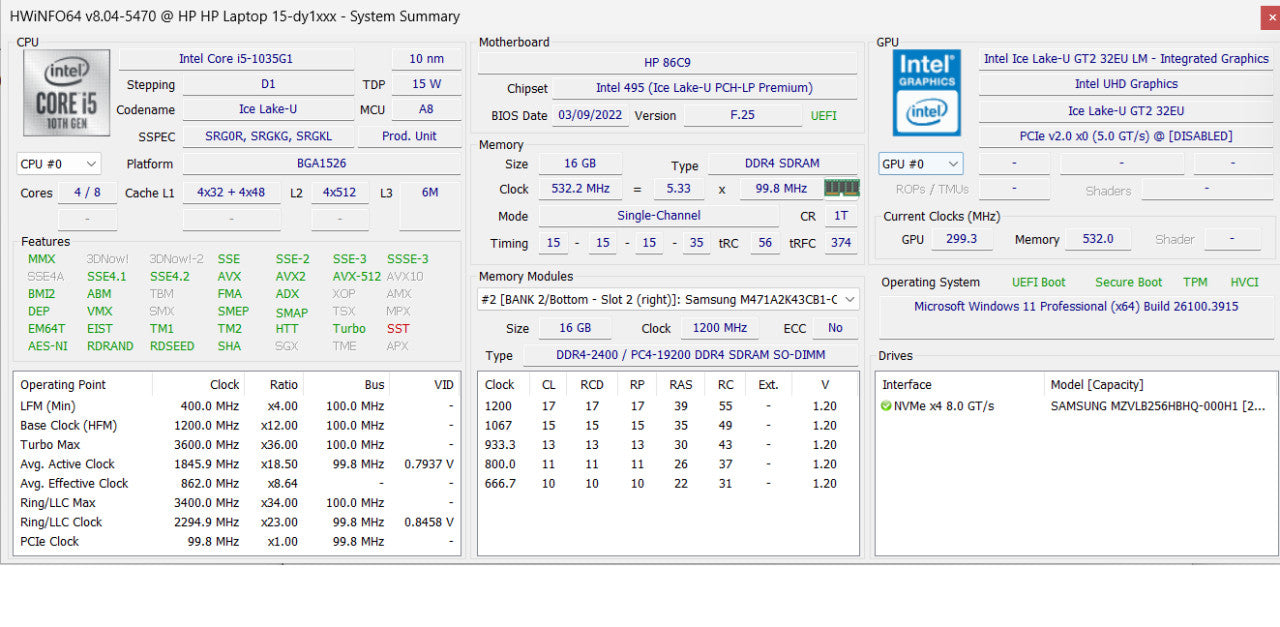
Task: Click the Single-Channel memory mode value
Action: tap(658, 215)
